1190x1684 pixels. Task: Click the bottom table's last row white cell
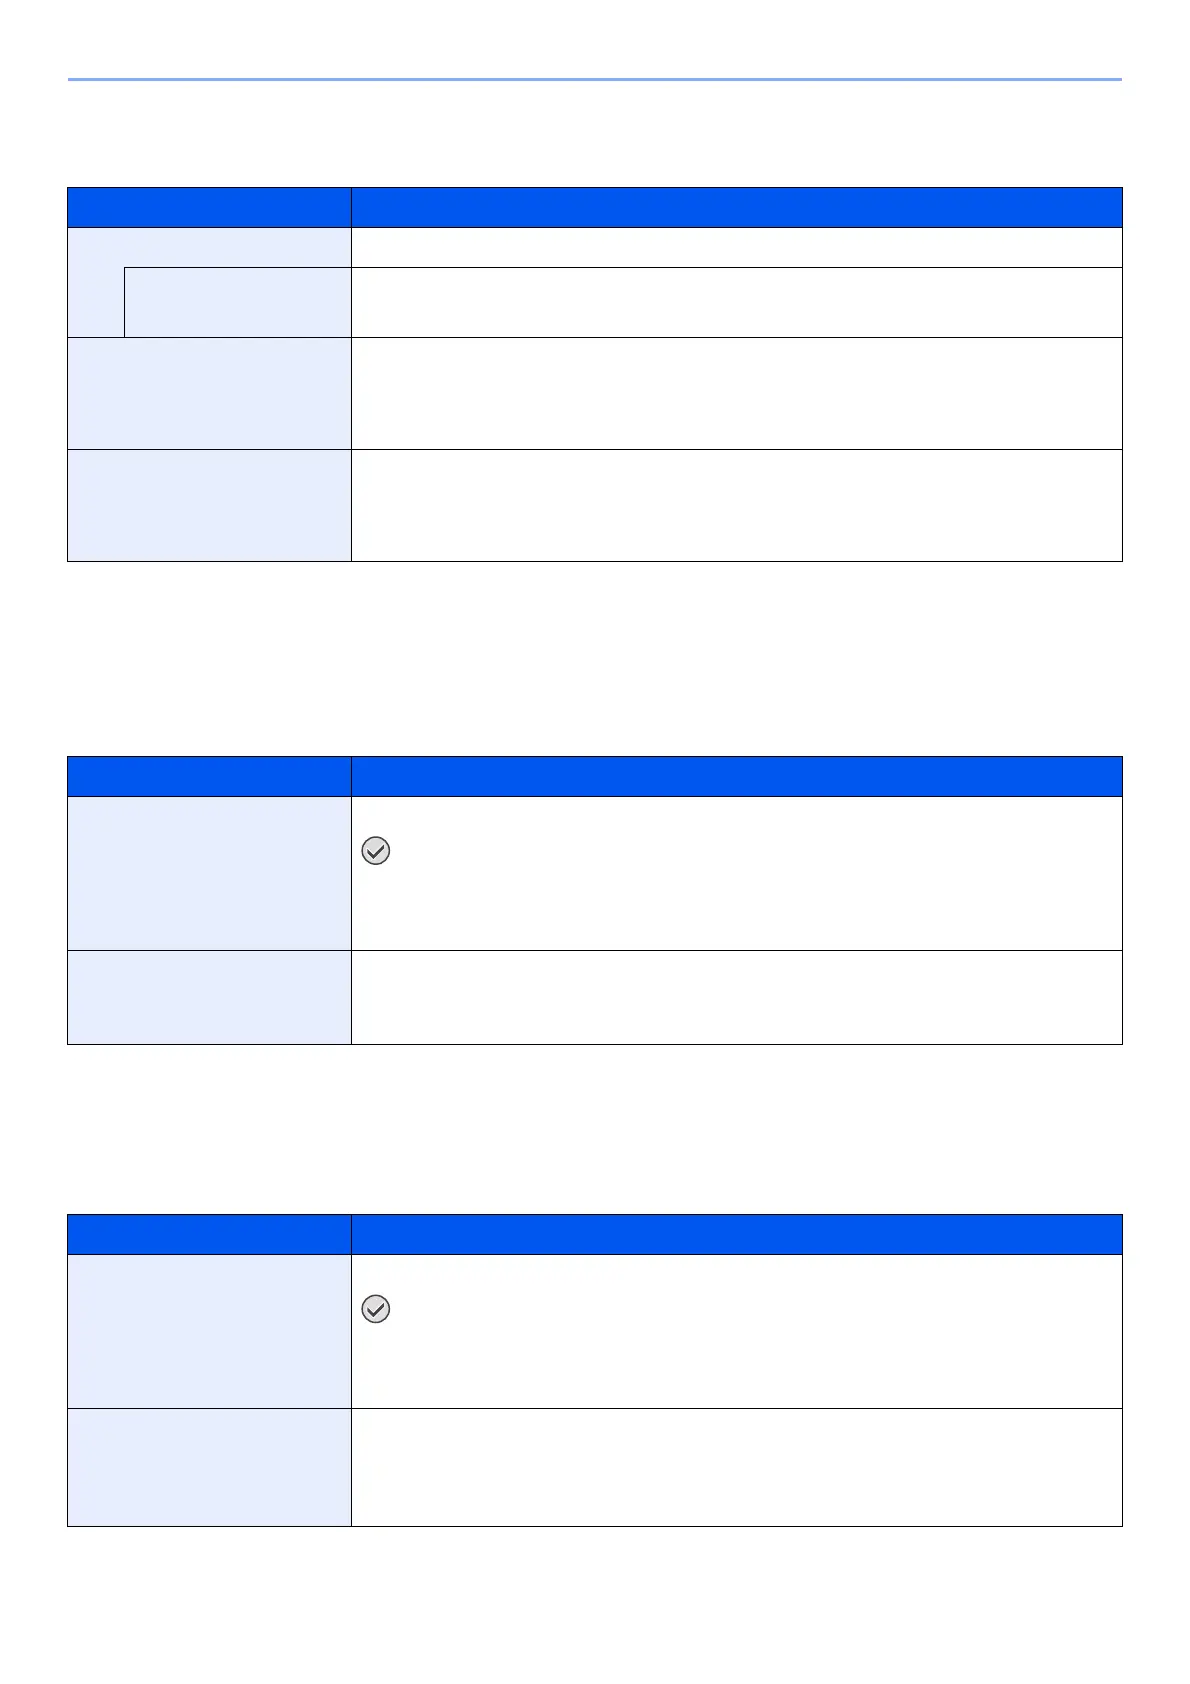pyautogui.click(x=736, y=1467)
